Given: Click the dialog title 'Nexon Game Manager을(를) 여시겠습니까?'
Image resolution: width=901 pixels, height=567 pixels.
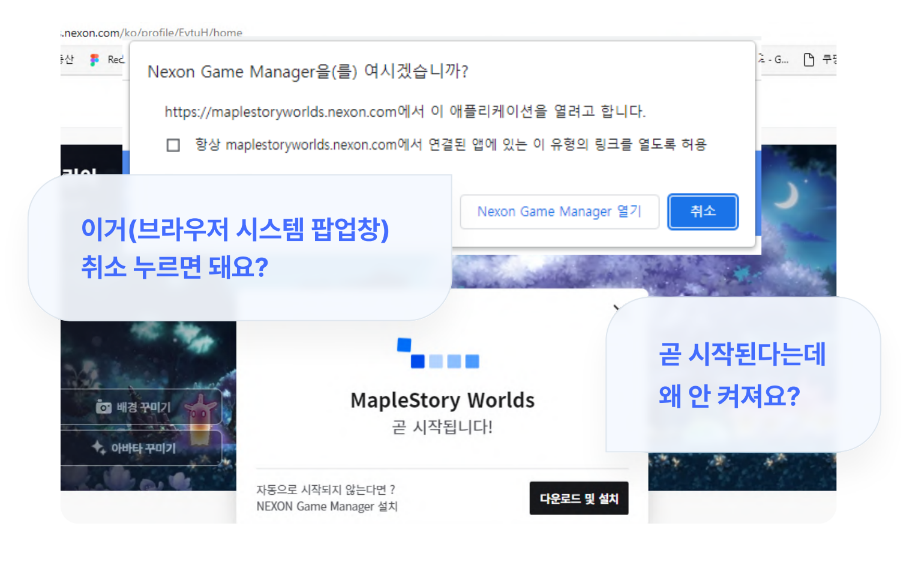Looking at the screenshot, I should [x=308, y=72].
